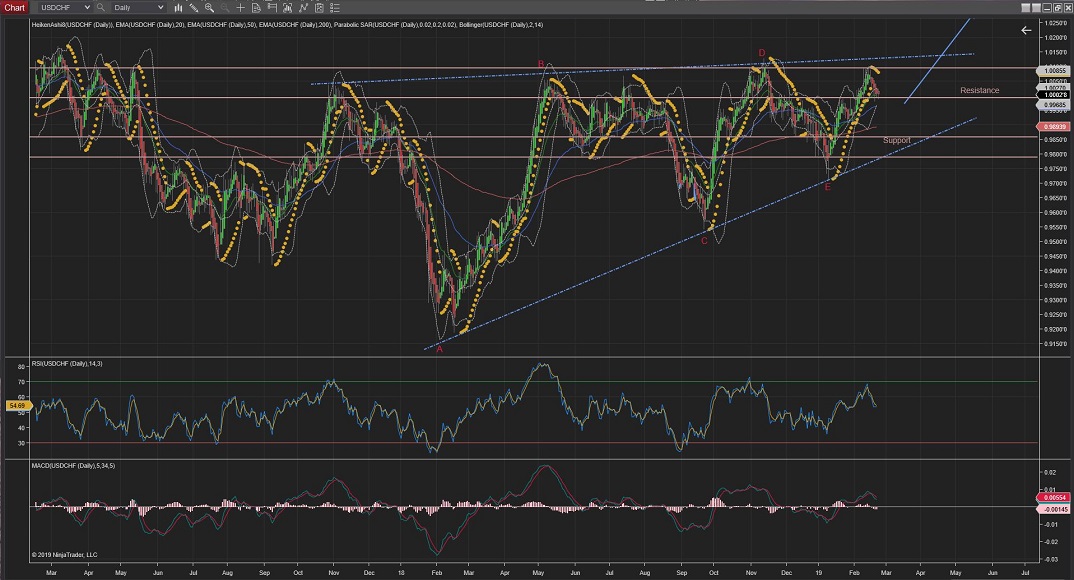The image size is (1074, 580).
Task: Click the 0.9150'0 price axis label
Action: tap(1056, 344)
